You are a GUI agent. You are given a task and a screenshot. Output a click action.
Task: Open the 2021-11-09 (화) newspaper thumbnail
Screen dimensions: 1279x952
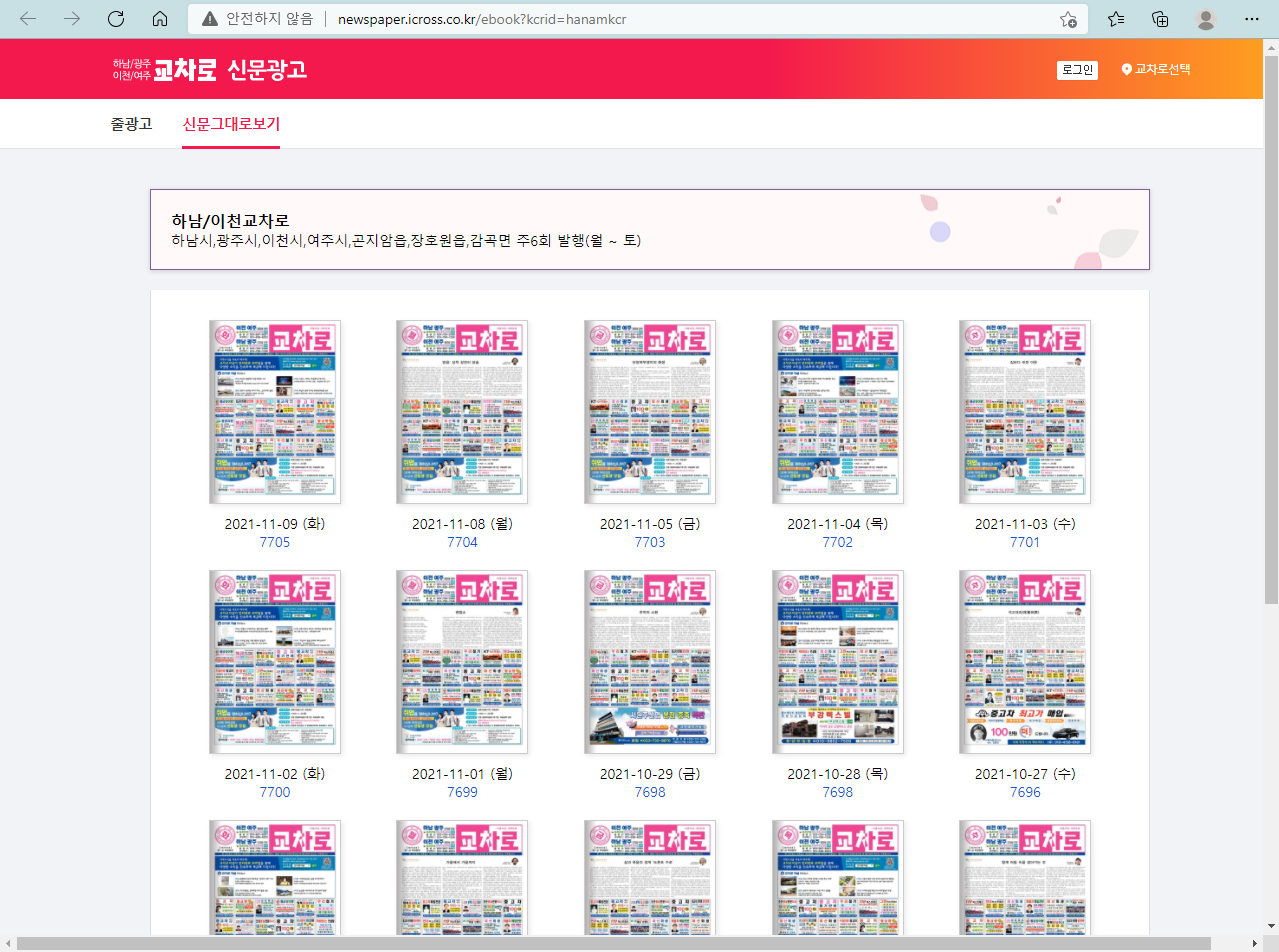tap(275, 412)
